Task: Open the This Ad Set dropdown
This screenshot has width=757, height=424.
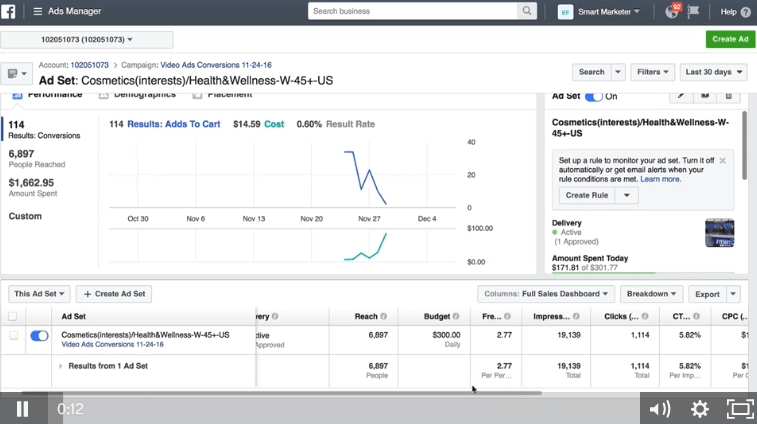Action: tap(39, 294)
